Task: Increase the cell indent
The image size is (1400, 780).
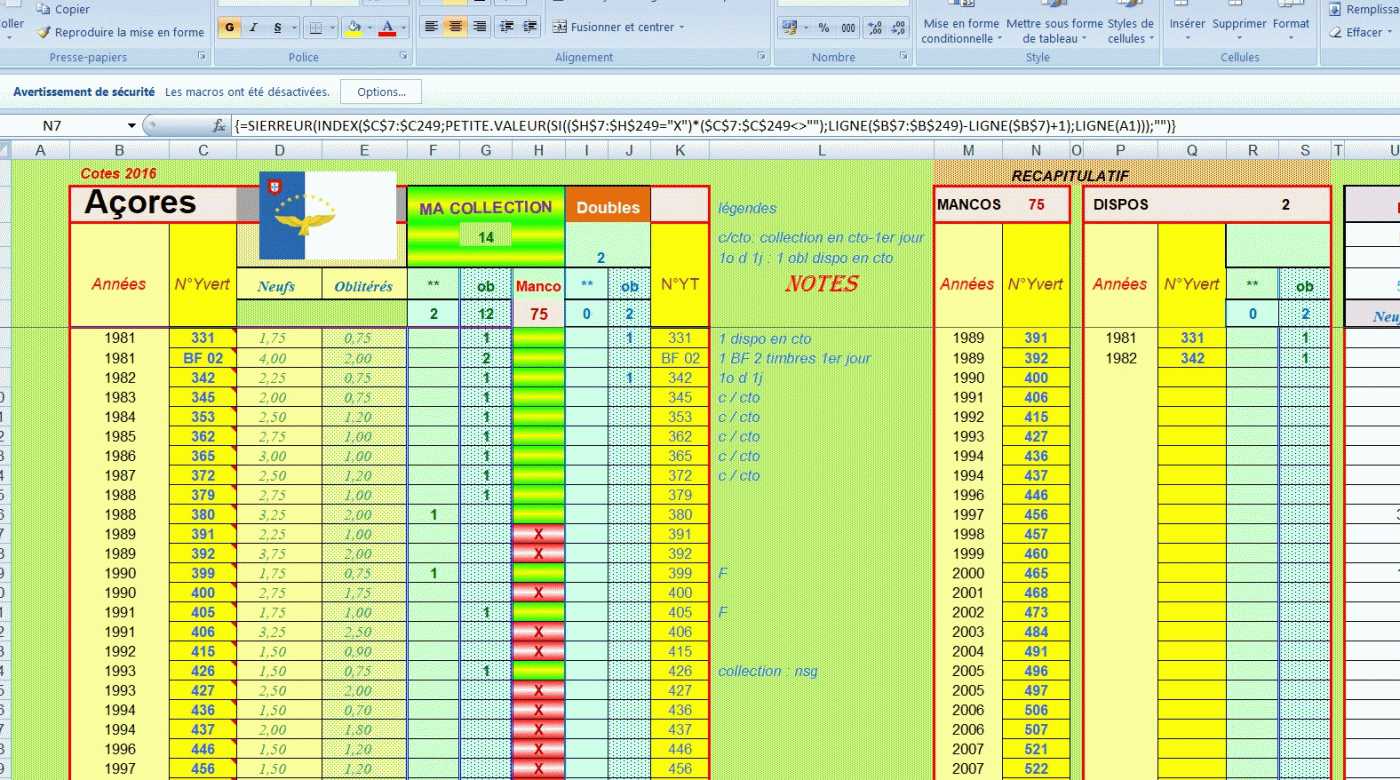Action: 531,27
